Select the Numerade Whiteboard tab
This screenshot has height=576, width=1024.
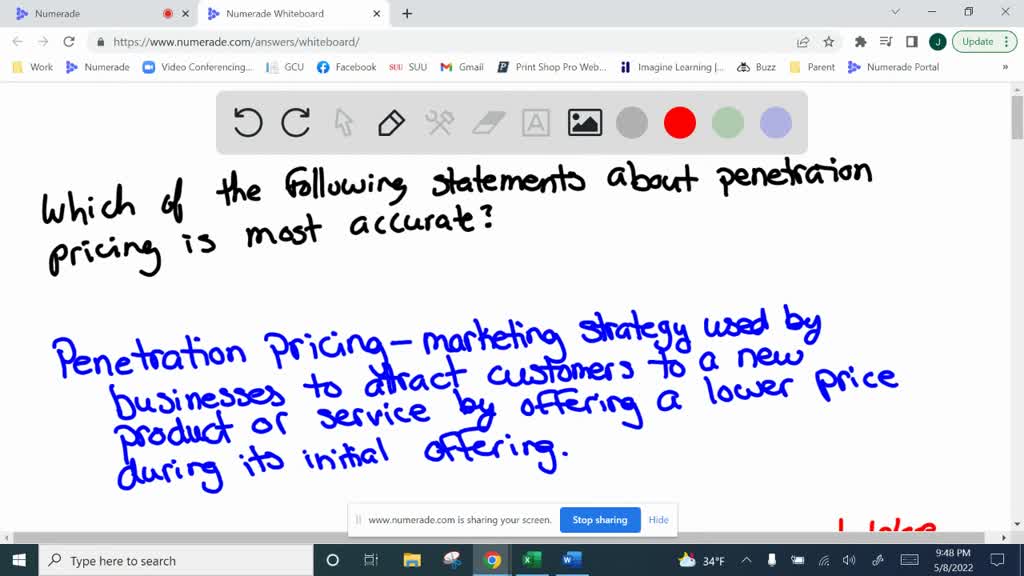(x=287, y=14)
